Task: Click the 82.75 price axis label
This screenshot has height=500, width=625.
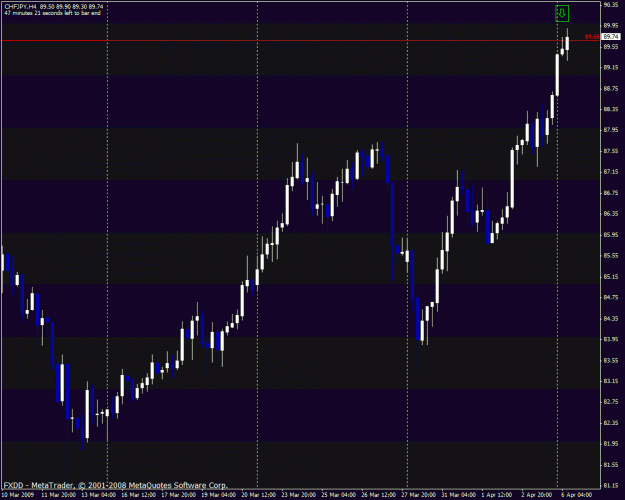Action: (611, 402)
